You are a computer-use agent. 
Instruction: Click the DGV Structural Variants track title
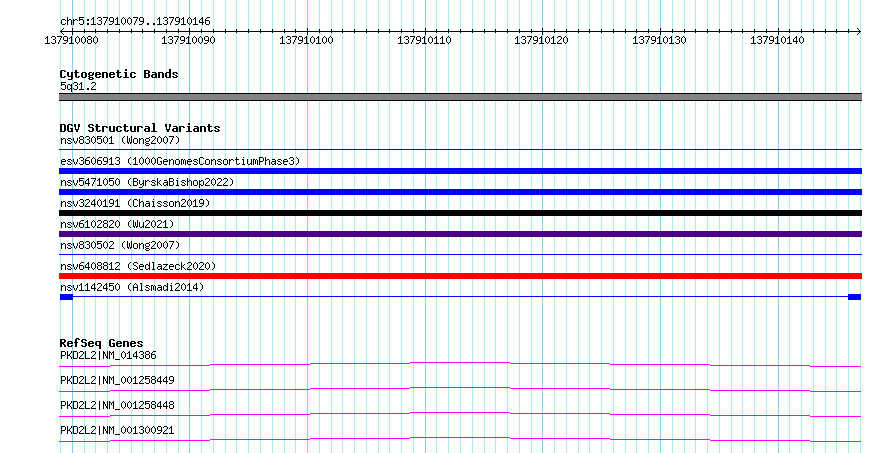click(140, 128)
